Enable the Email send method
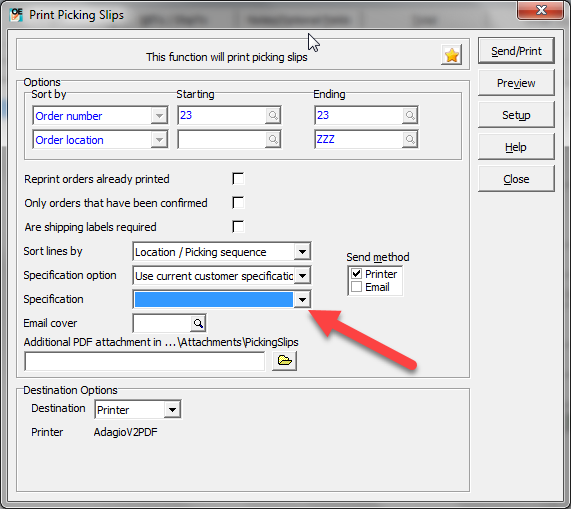 point(357,287)
